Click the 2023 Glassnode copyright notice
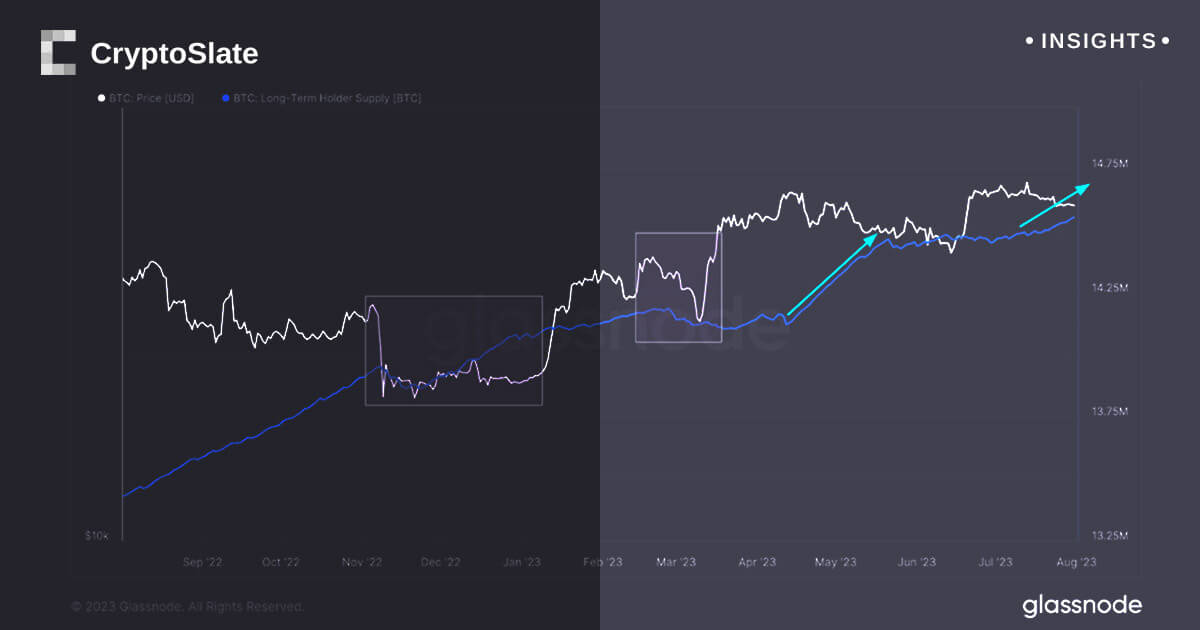Image resolution: width=1200 pixels, height=630 pixels. [x=186, y=606]
